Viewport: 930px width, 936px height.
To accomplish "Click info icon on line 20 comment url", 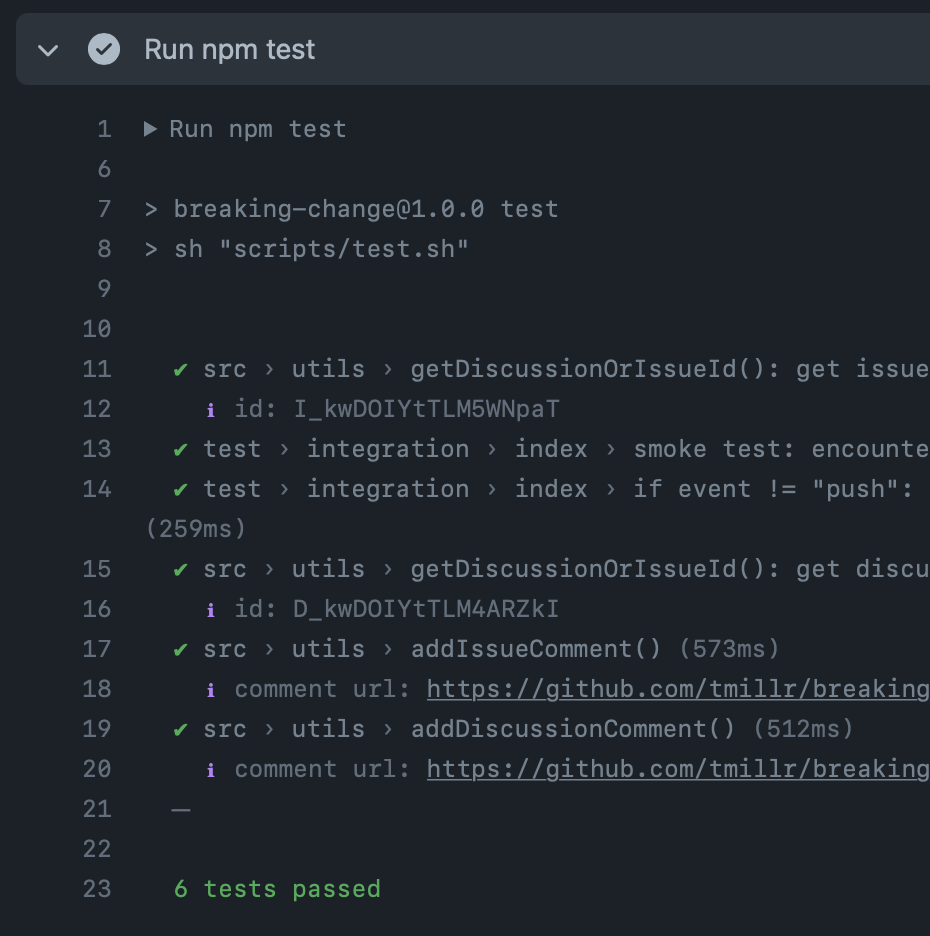I will point(210,770).
